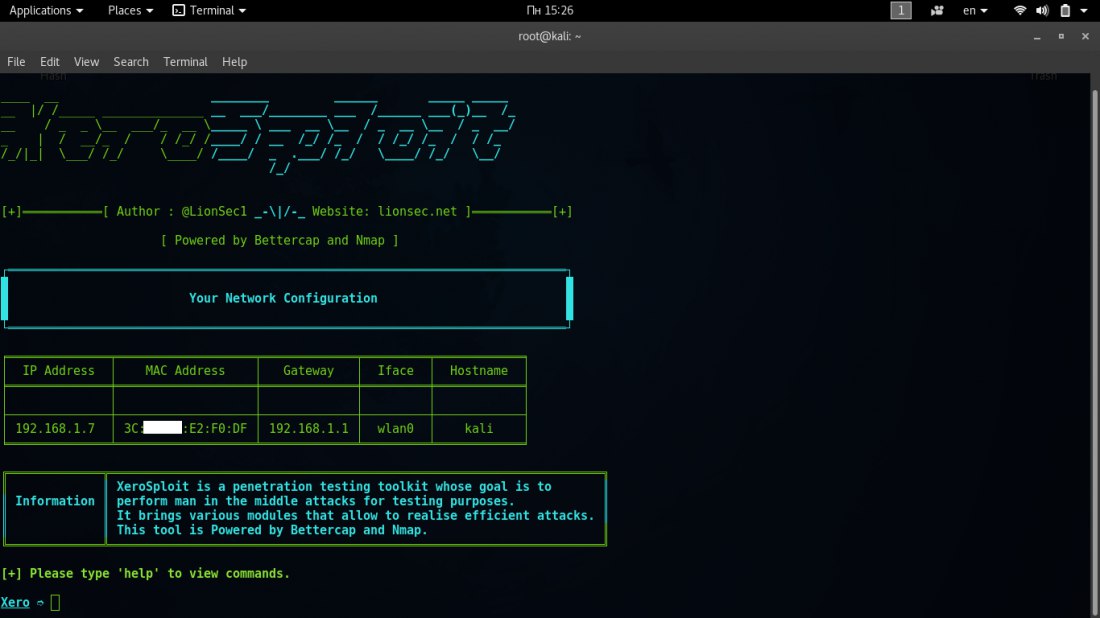
Task: Open the Places menu
Action: [130, 11]
